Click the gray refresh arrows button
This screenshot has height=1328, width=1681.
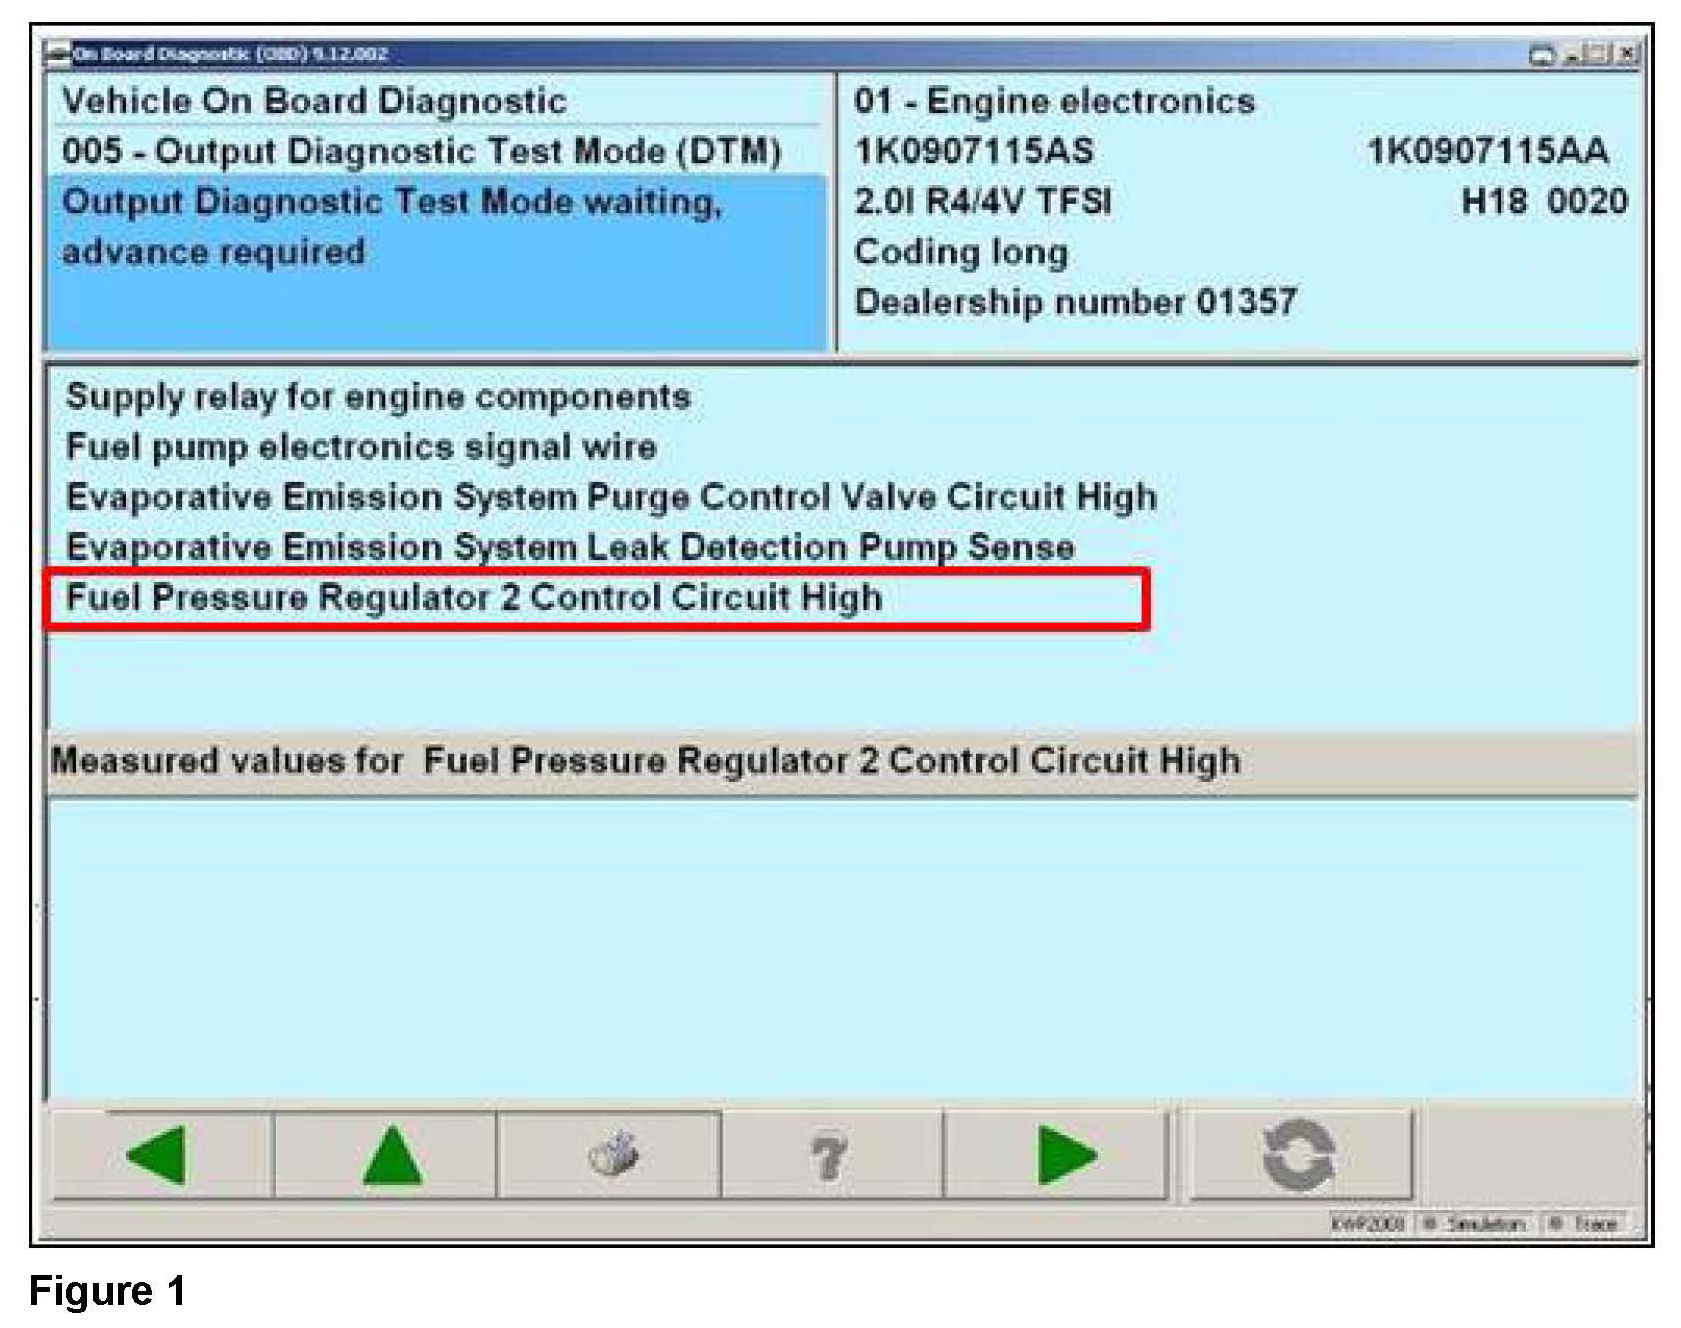[x=1298, y=1155]
